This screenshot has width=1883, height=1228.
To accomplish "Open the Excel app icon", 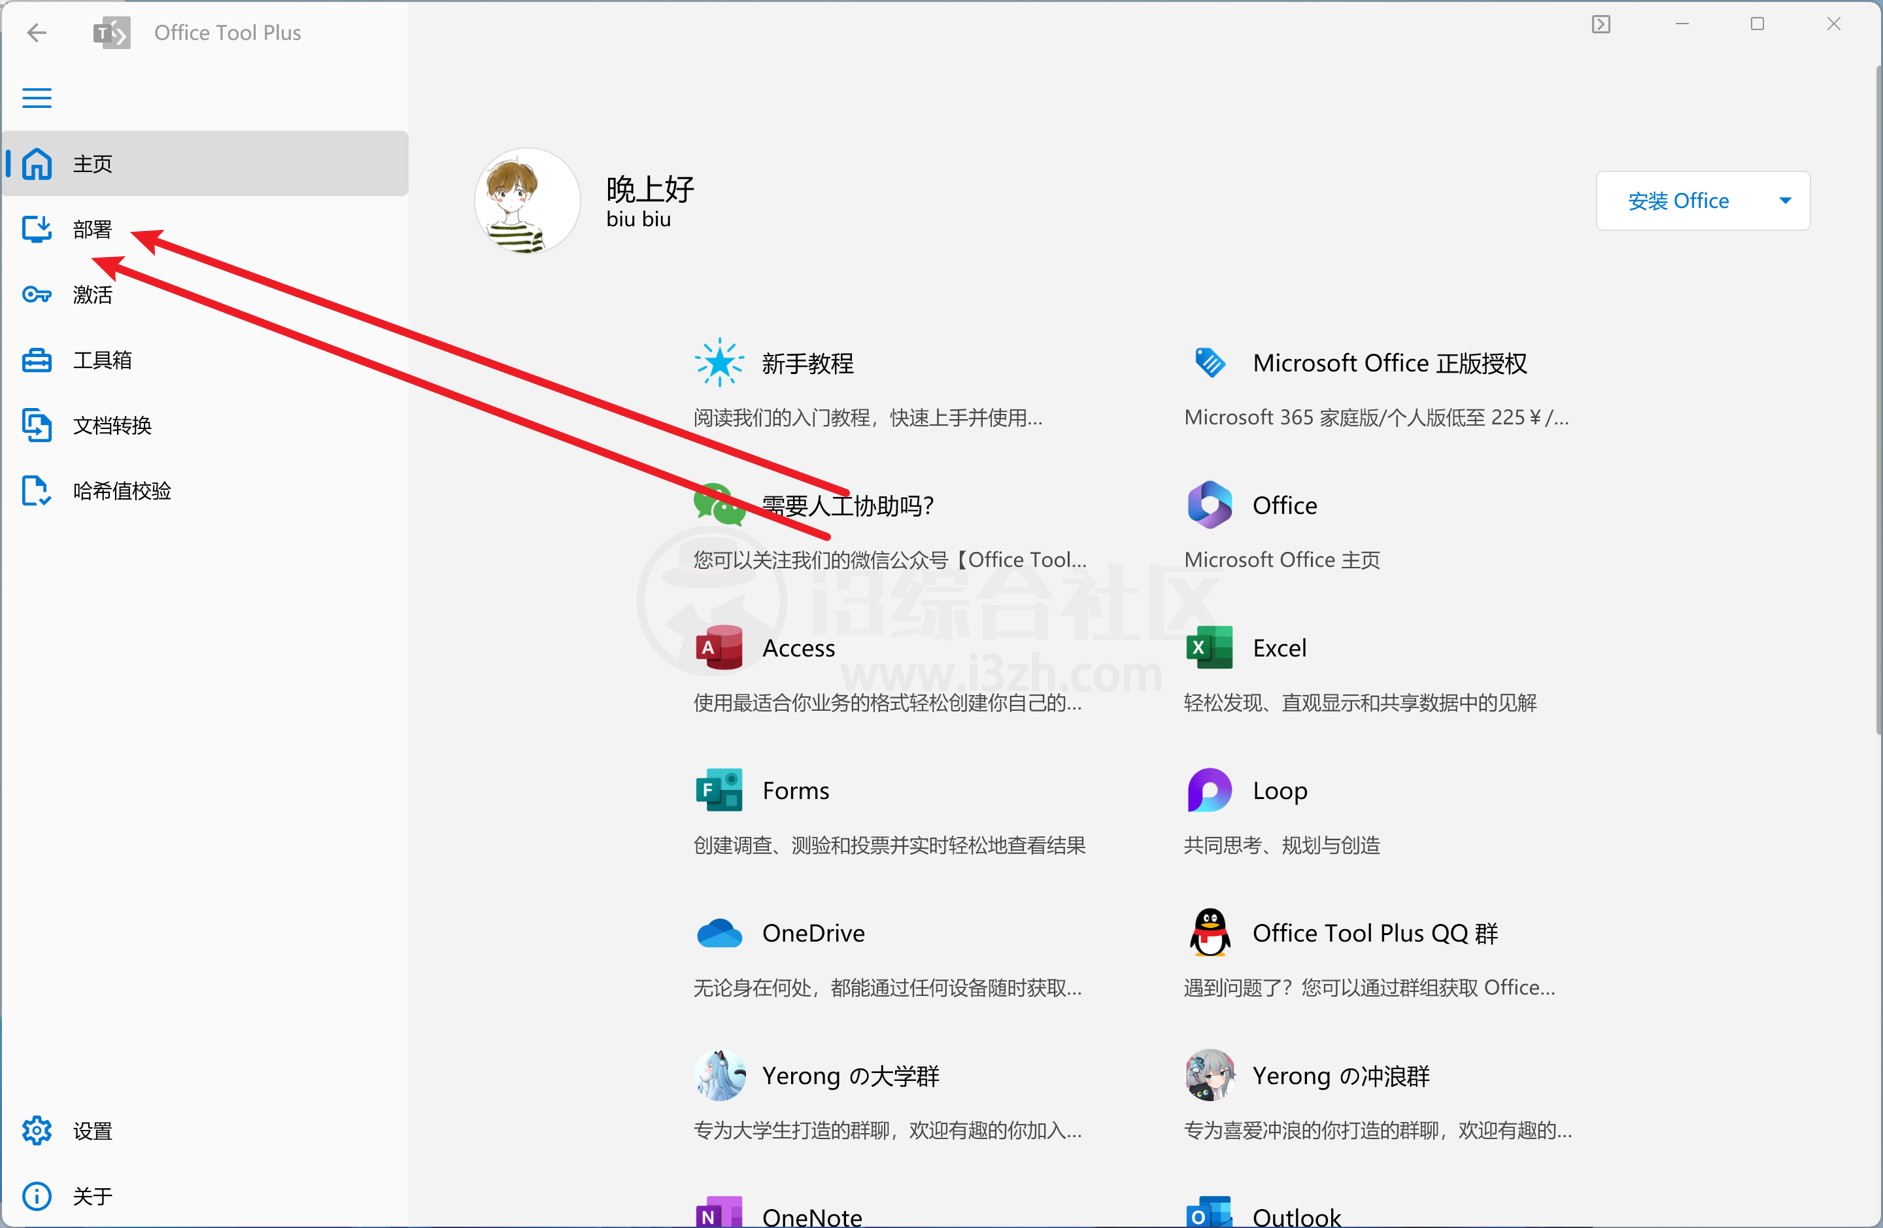I will 1209,648.
